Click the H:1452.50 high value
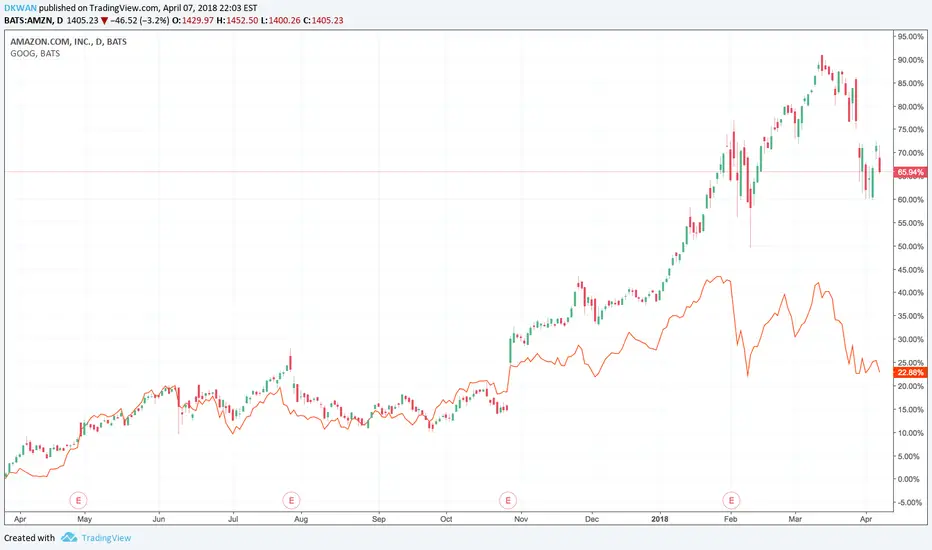This screenshot has height=550, width=932. coord(237,20)
